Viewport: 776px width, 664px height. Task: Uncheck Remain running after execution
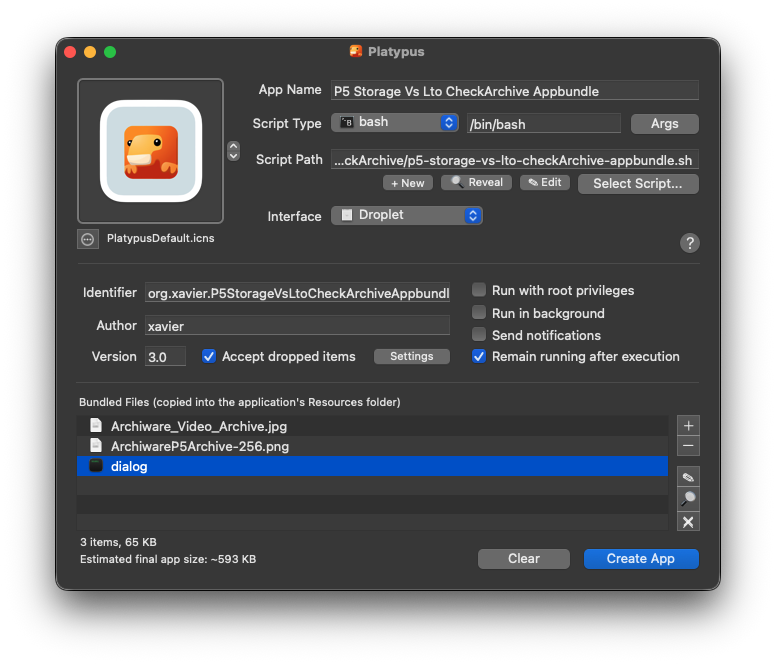[x=479, y=356]
